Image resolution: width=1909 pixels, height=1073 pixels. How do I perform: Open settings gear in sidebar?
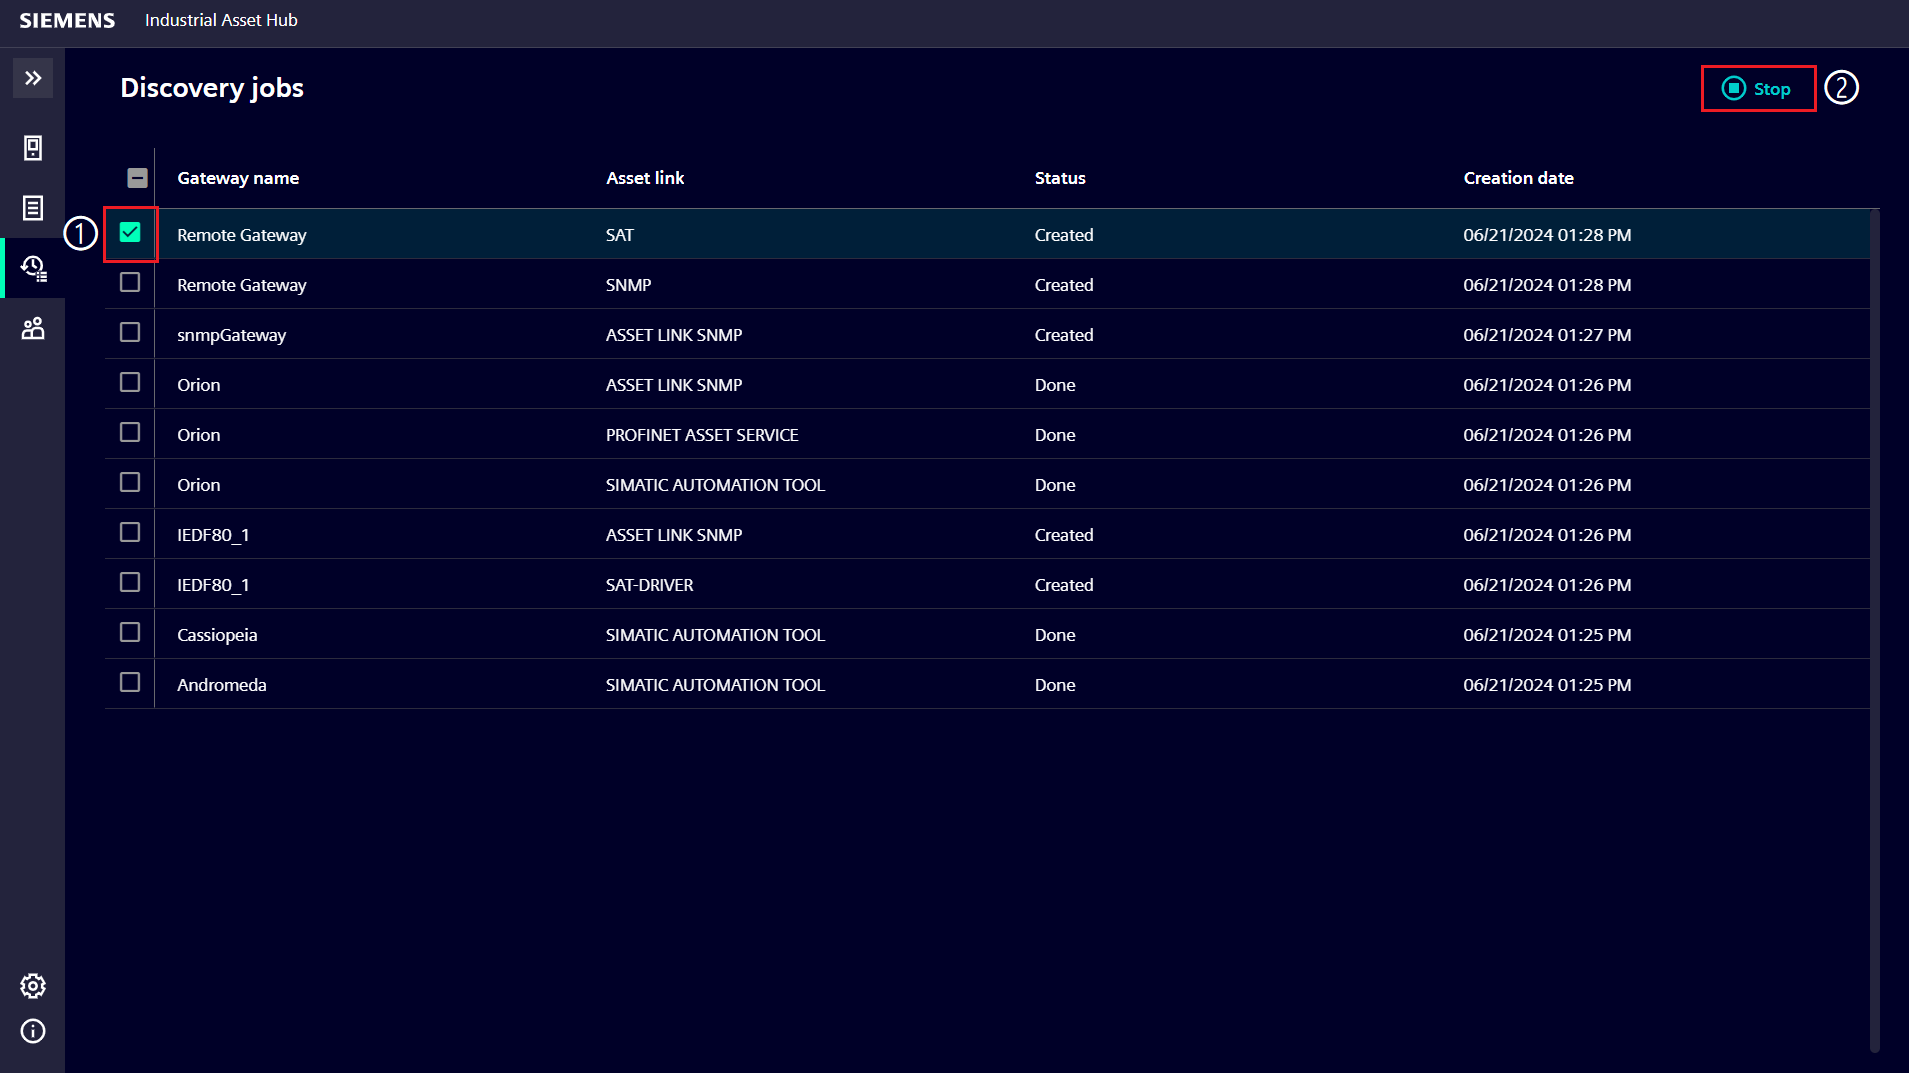(33, 986)
